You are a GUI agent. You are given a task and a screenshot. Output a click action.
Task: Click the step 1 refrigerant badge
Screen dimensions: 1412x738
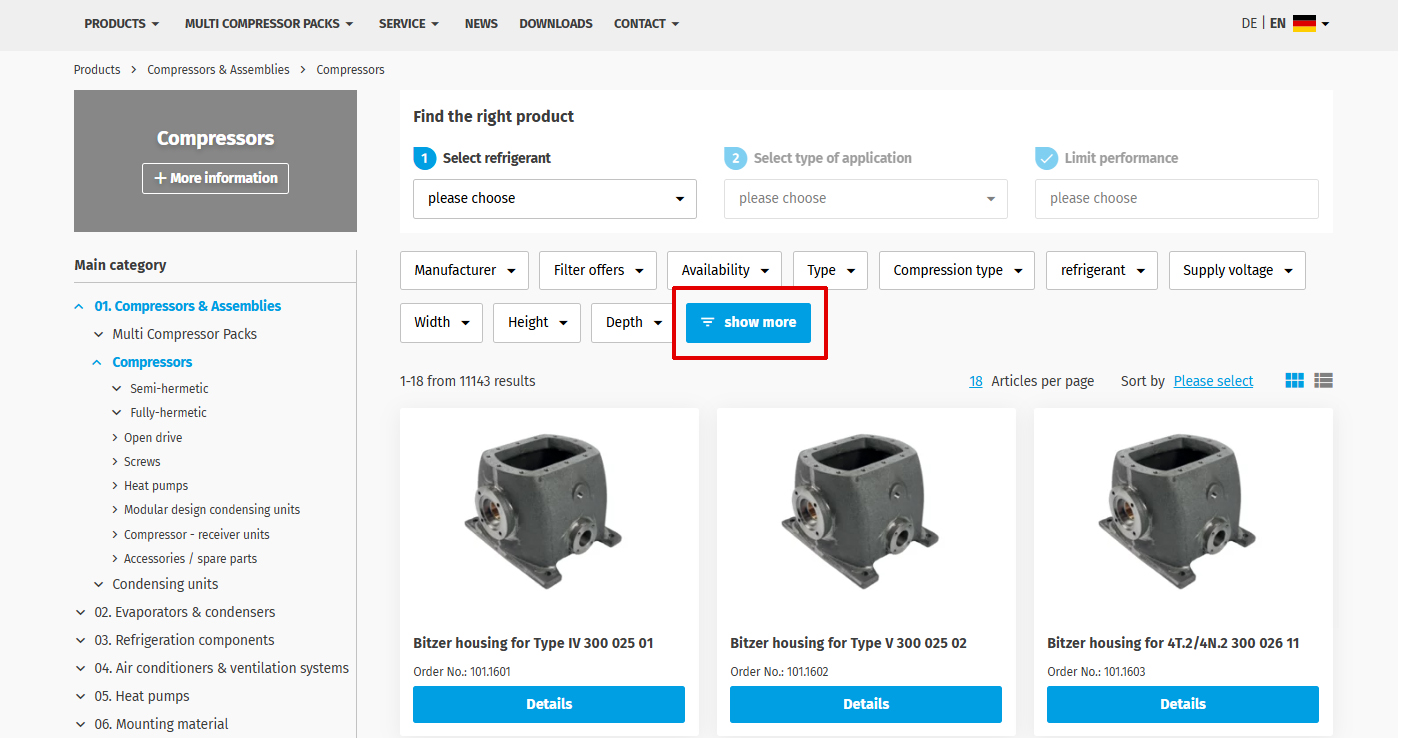[x=424, y=158]
